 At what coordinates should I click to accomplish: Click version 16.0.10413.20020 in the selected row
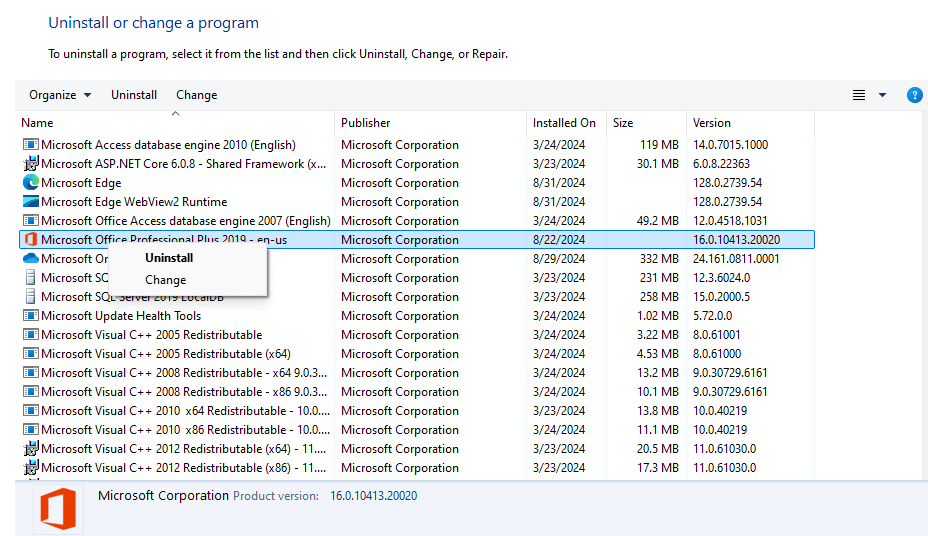tap(736, 239)
